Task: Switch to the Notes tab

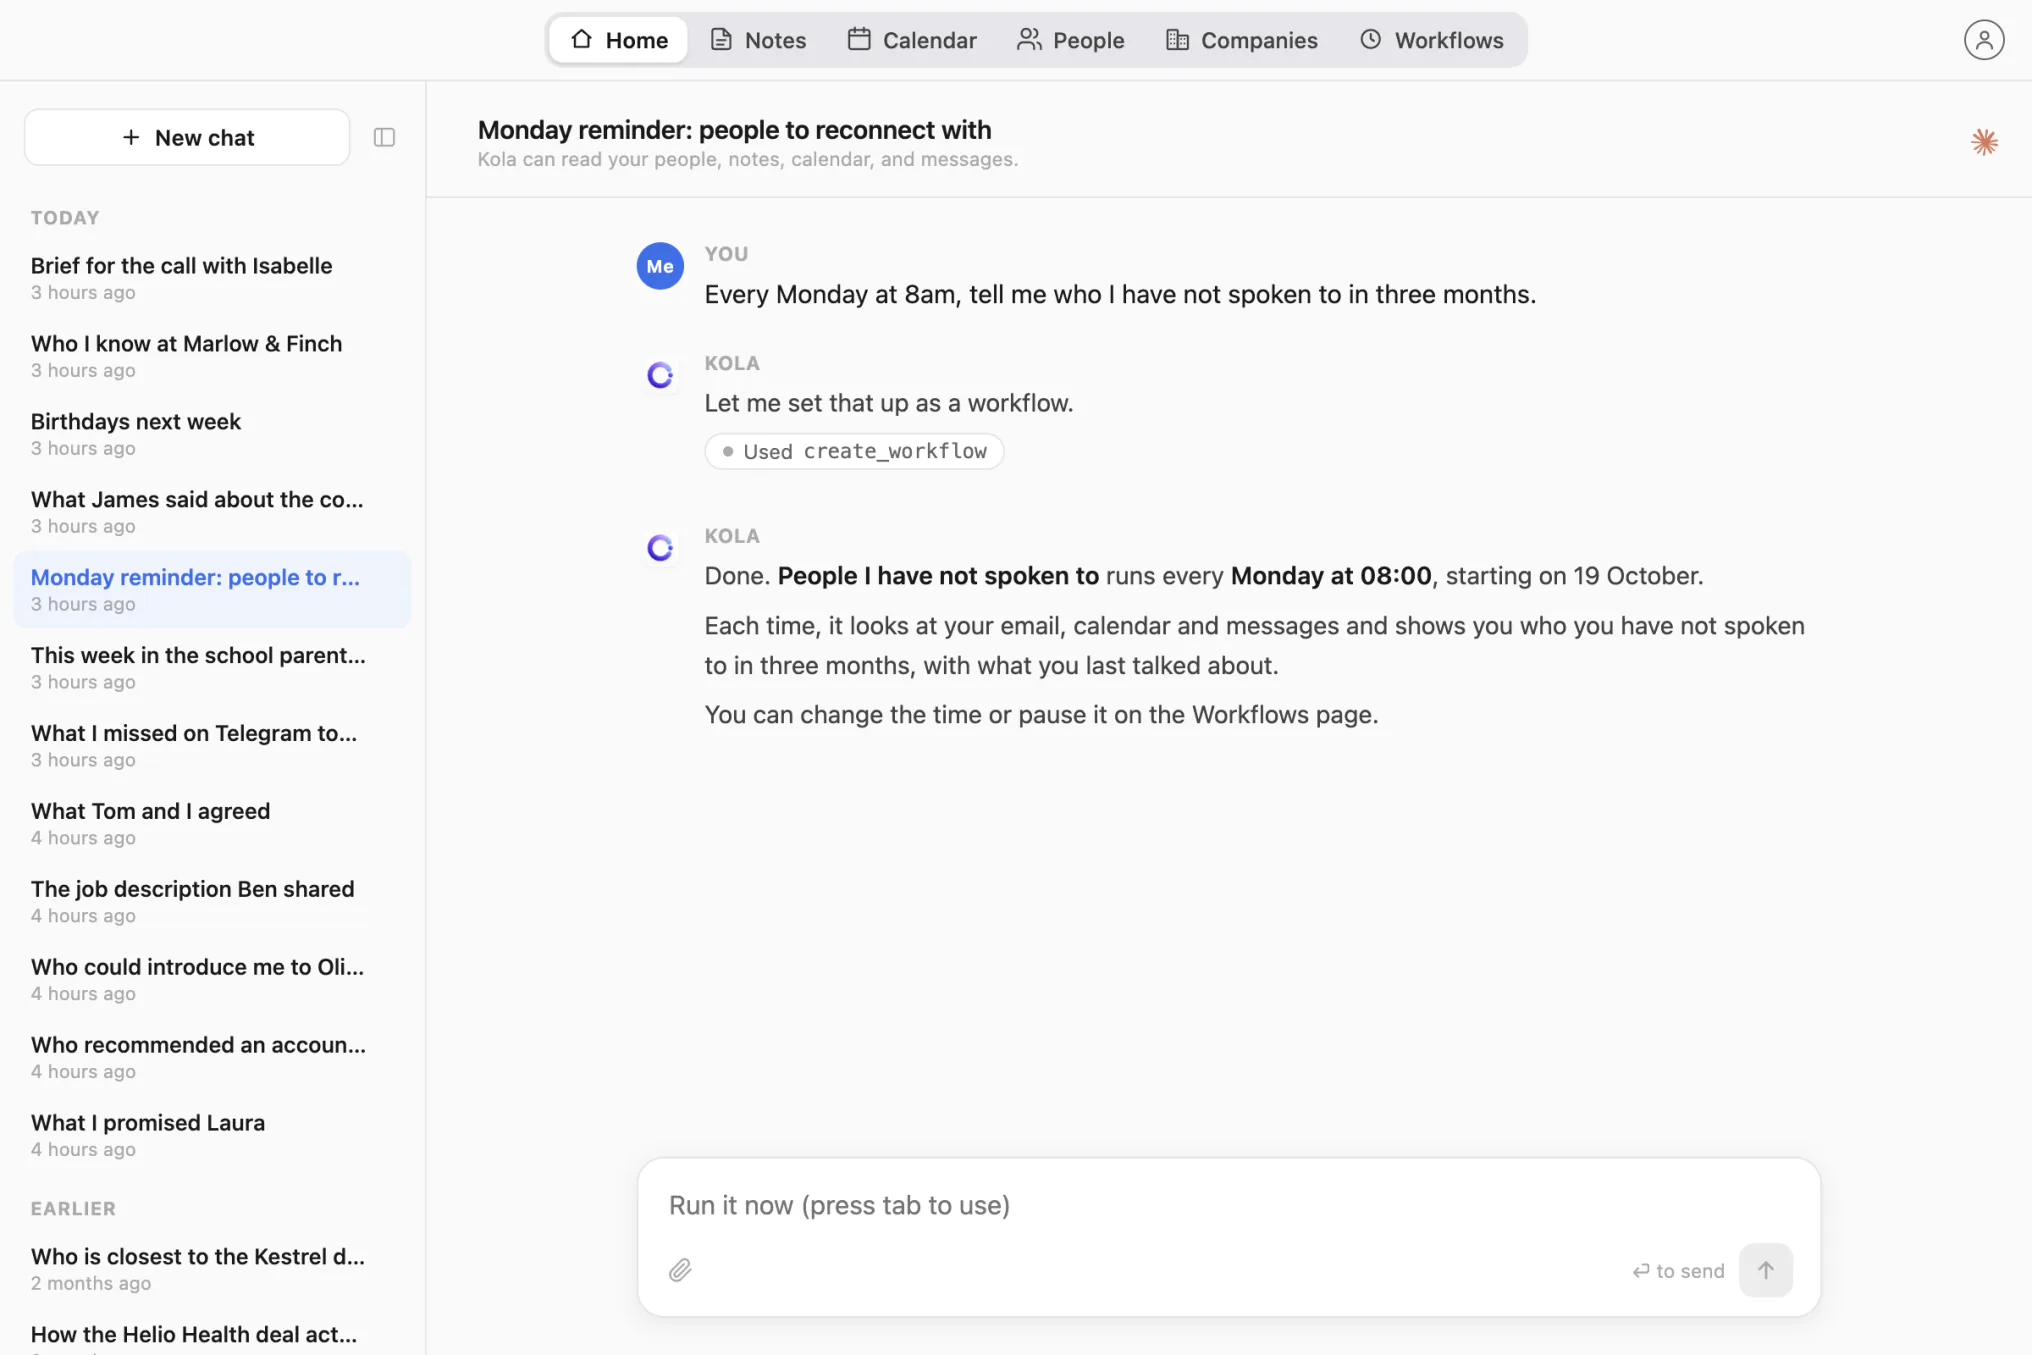Action: 758,40
